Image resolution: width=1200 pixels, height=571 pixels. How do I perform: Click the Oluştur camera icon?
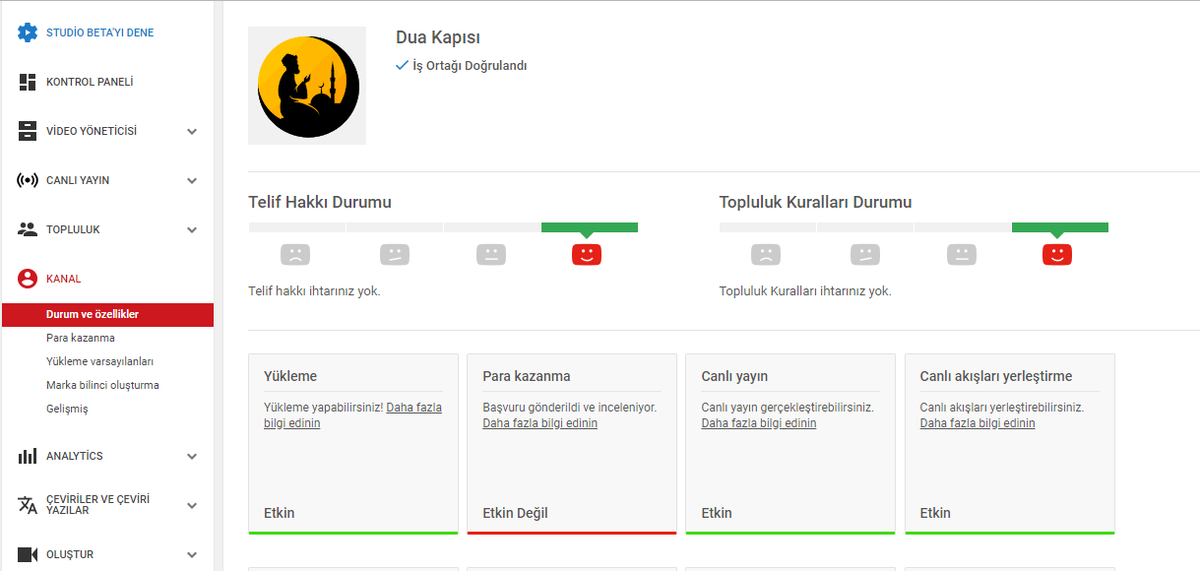pyautogui.click(x=28, y=554)
